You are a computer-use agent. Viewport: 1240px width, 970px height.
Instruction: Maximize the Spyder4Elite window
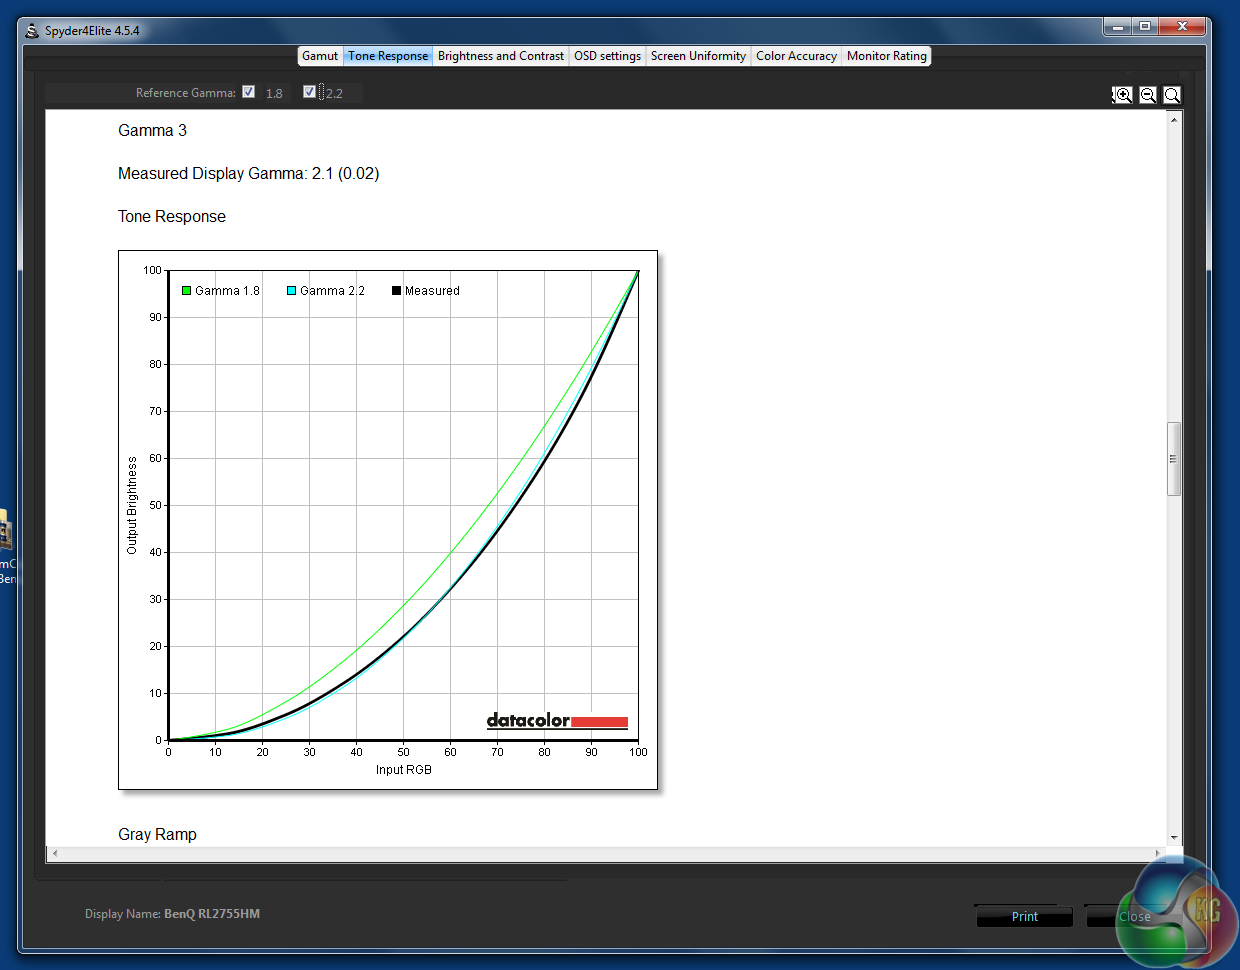click(x=1145, y=26)
